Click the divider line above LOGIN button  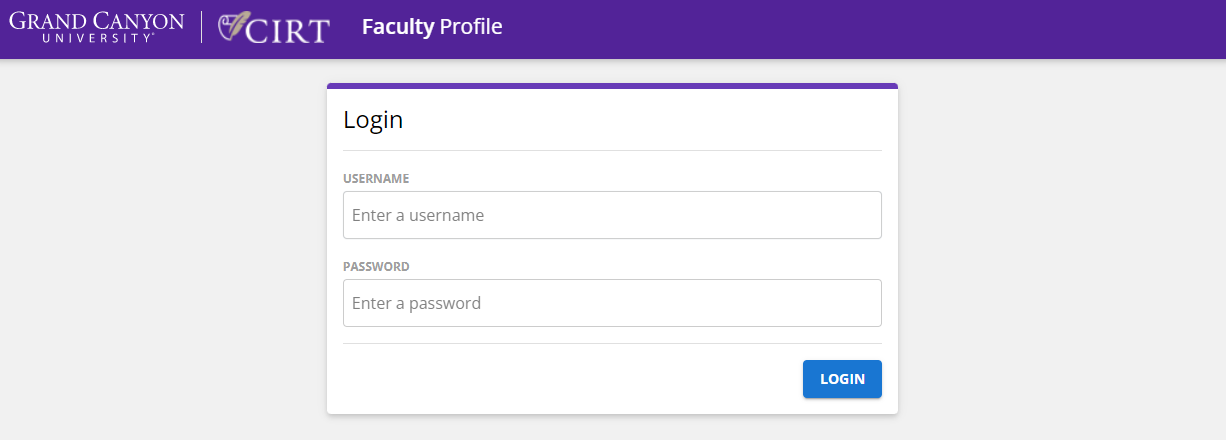pyautogui.click(x=612, y=343)
